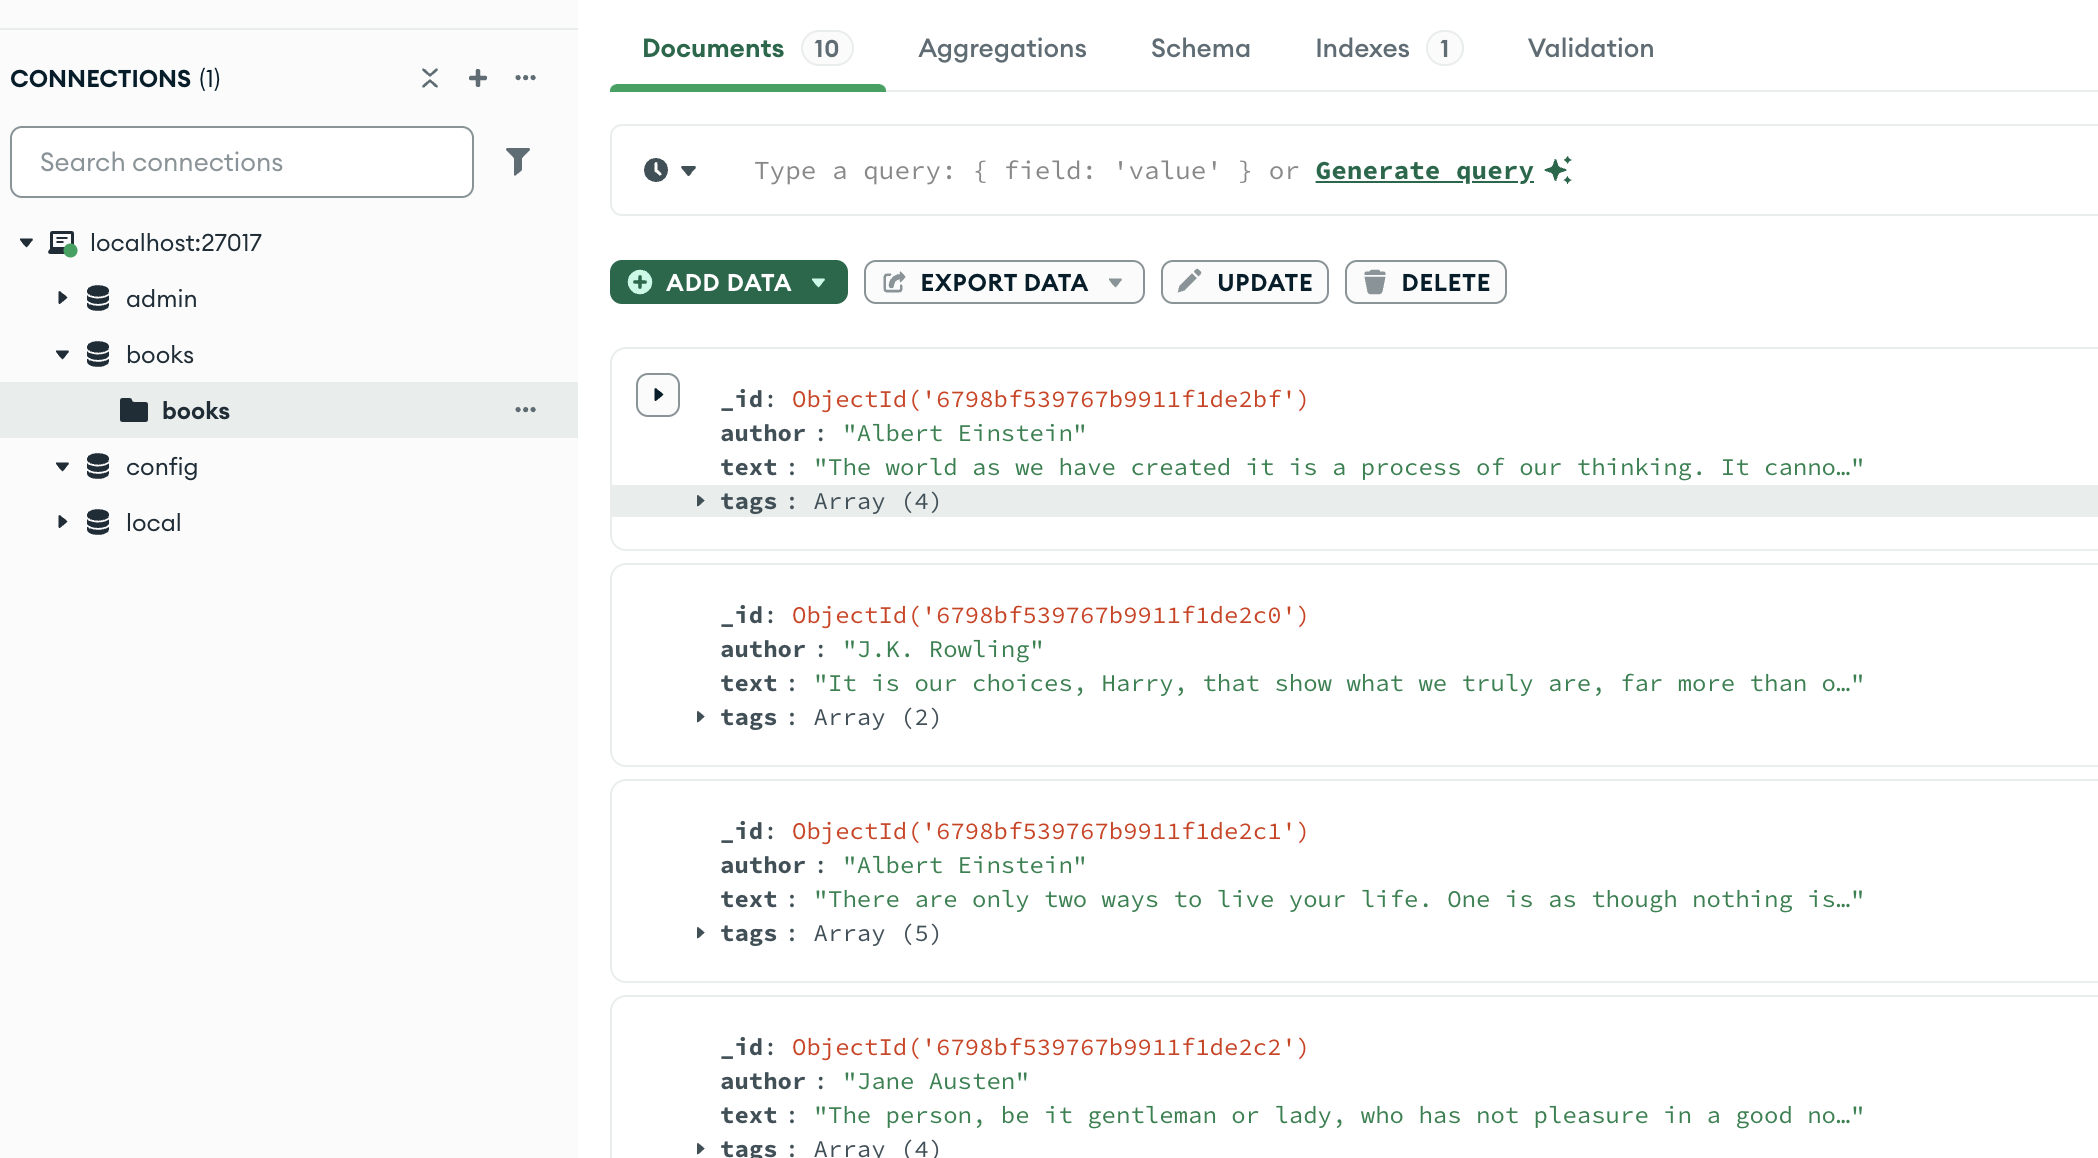This screenshot has width=2098, height=1158.
Task: Open connections options ellipsis menu
Action: tap(526, 78)
